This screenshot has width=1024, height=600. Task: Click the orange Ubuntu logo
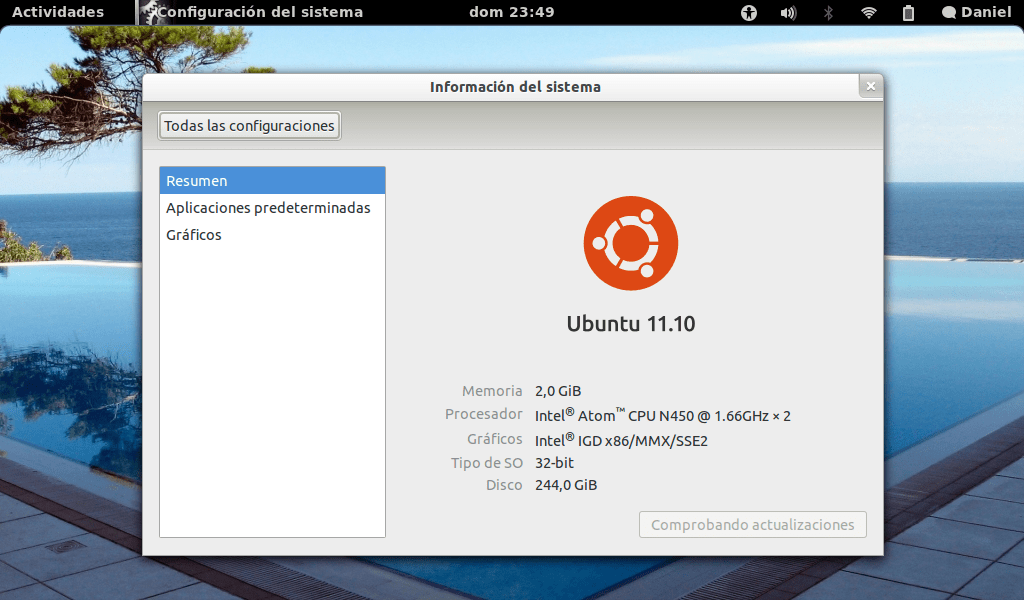pyautogui.click(x=631, y=244)
